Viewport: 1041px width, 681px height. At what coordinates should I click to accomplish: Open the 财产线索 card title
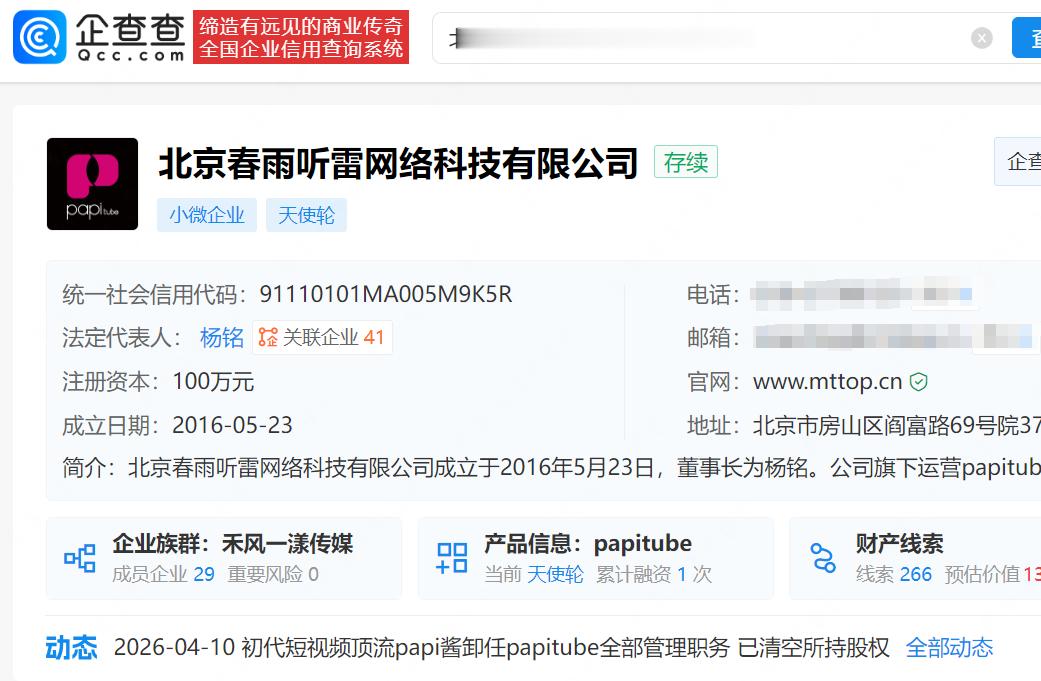(900, 544)
